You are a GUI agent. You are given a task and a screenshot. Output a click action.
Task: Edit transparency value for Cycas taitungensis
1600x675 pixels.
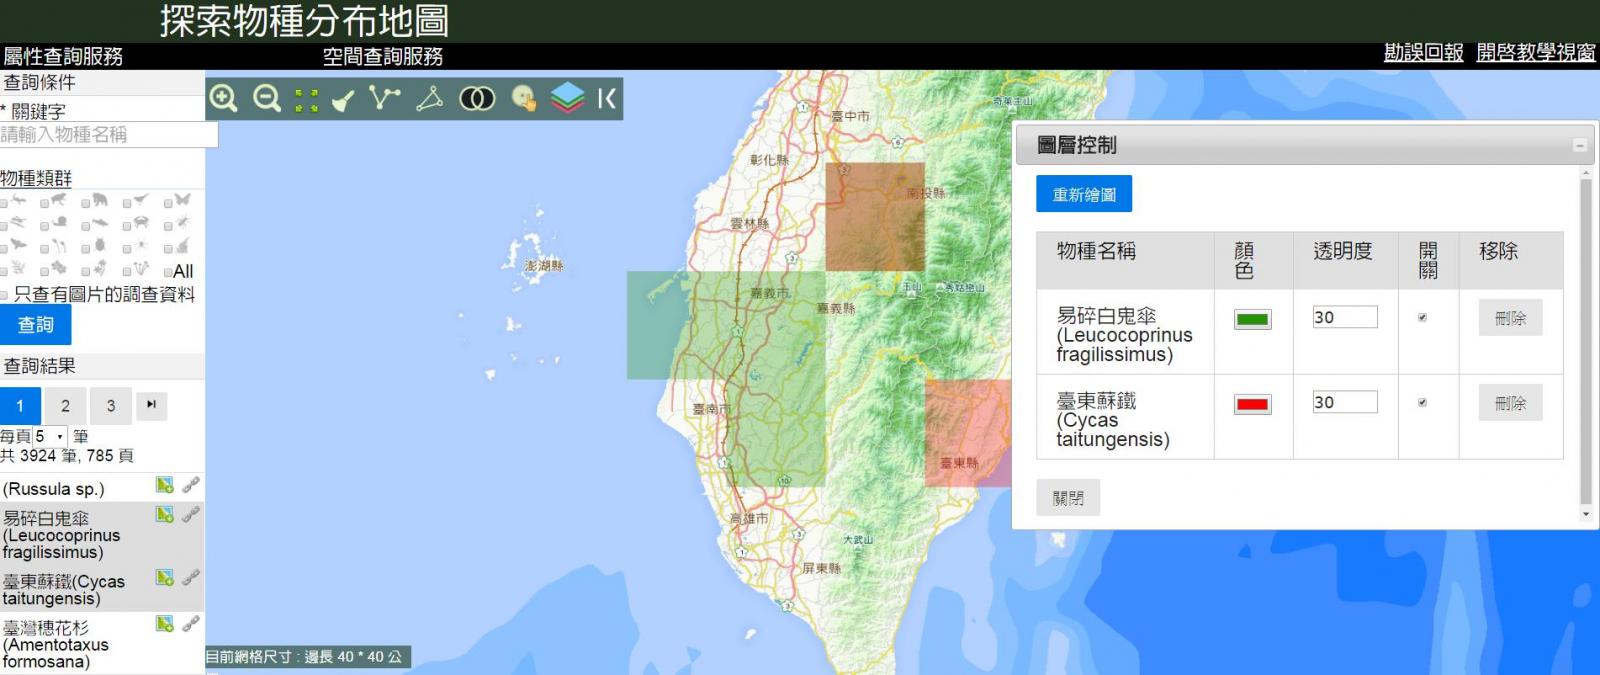[x=1345, y=402]
